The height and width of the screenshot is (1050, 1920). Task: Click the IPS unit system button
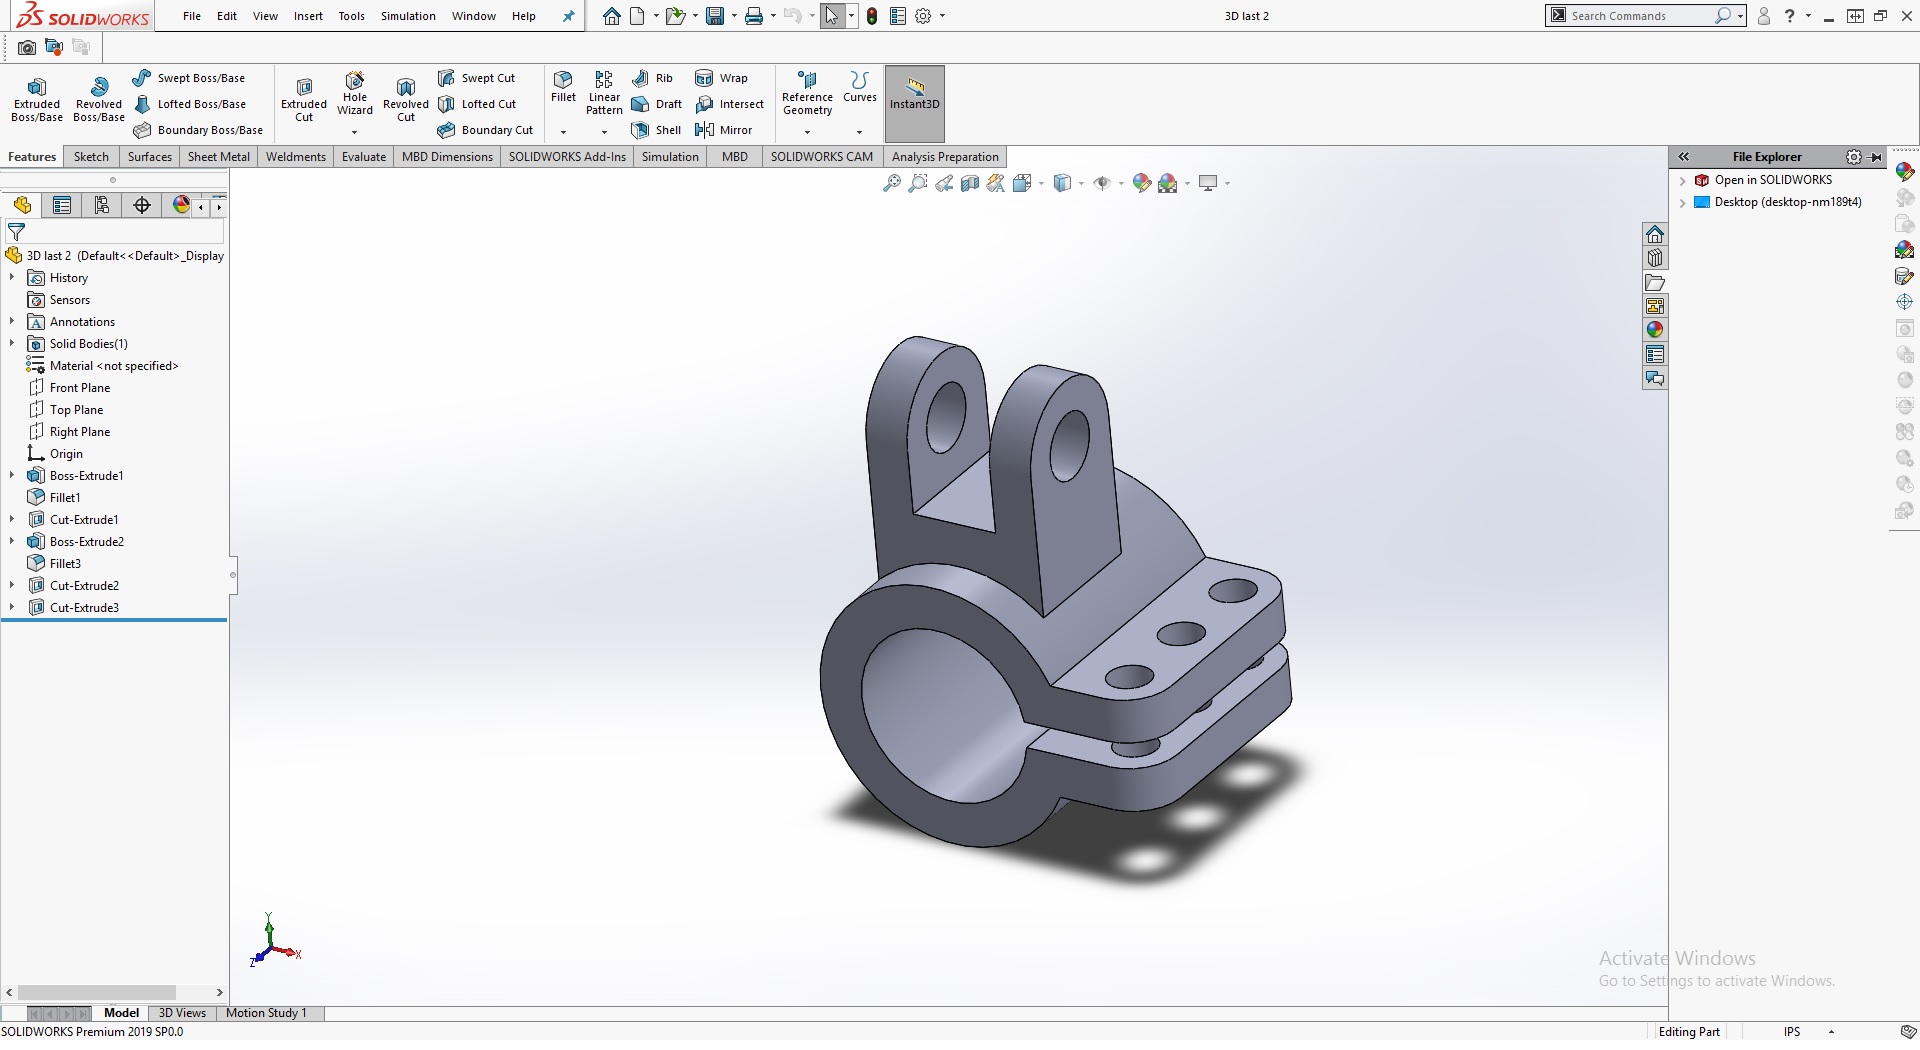pos(1791,1032)
